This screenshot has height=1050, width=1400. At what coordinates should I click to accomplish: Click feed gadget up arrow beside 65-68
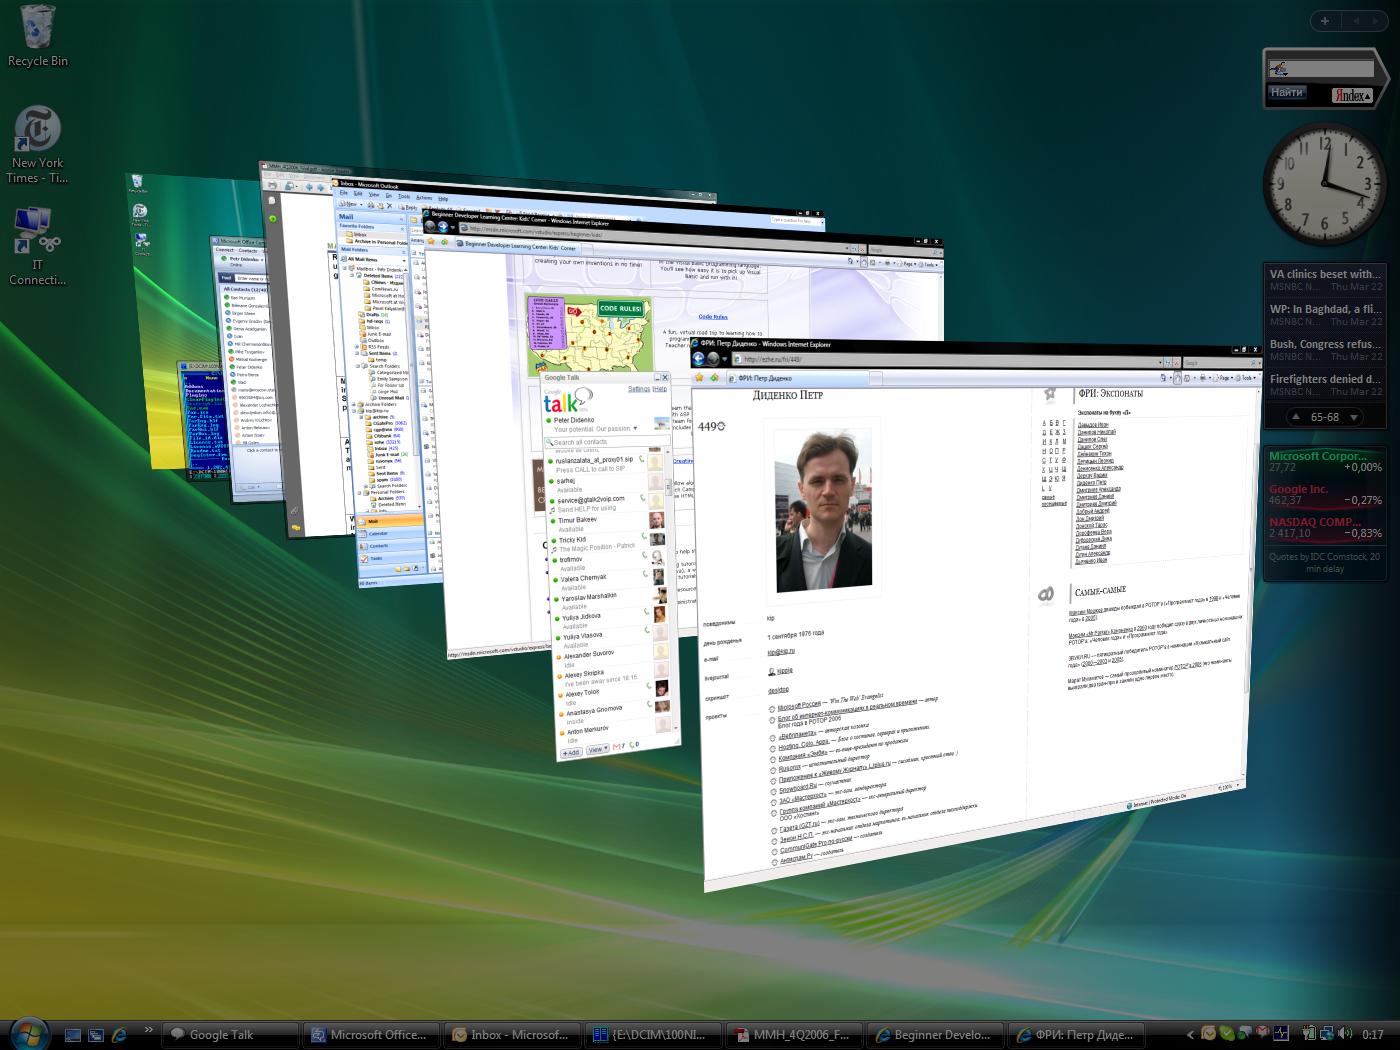[1296, 417]
